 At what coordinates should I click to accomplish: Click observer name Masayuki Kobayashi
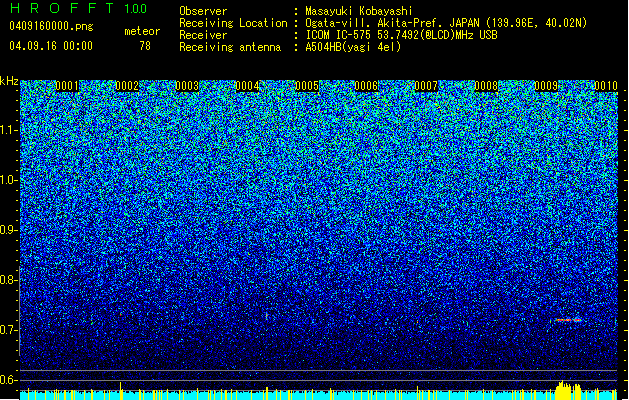pos(359,11)
